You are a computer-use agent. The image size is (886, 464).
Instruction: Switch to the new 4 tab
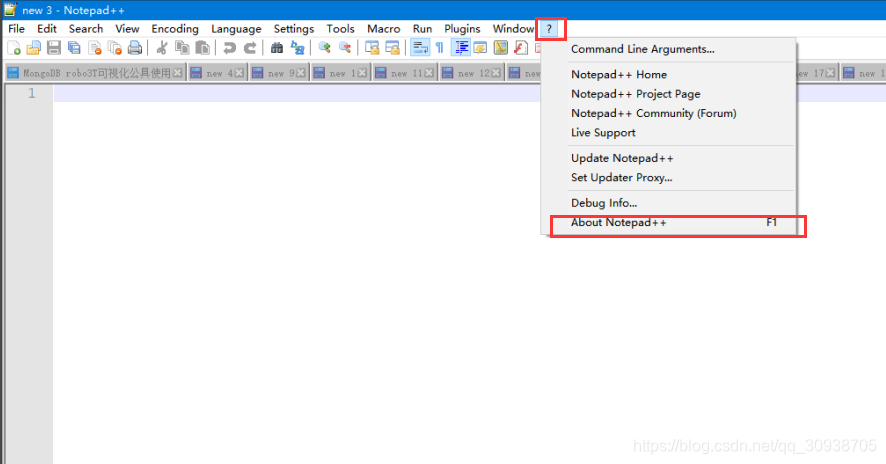point(218,73)
